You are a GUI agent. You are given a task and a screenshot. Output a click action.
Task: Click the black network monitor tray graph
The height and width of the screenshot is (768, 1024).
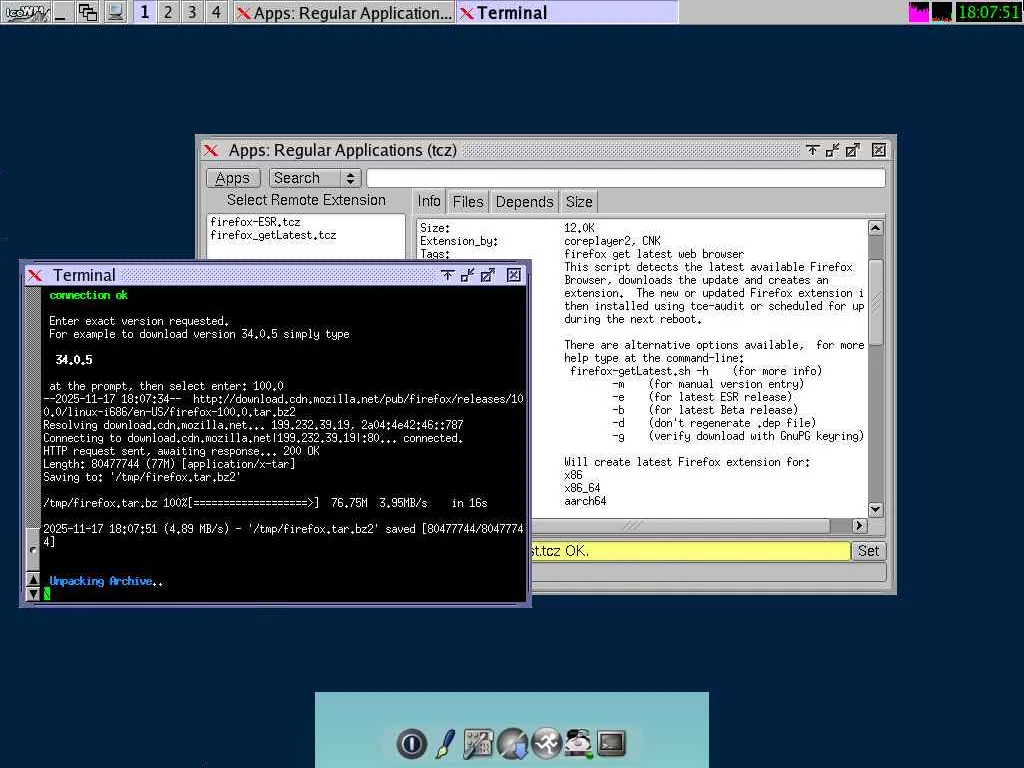pos(942,12)
